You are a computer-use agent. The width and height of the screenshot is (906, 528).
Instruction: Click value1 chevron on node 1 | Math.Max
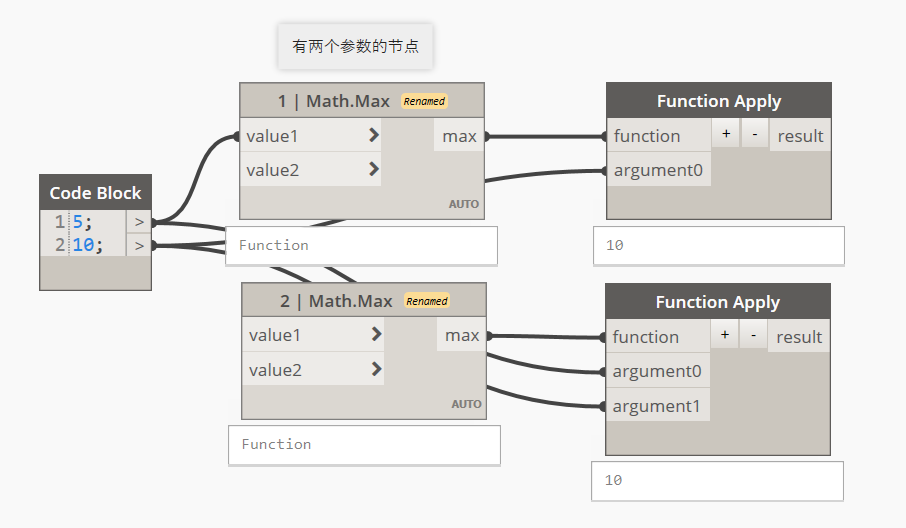point(373,135)
